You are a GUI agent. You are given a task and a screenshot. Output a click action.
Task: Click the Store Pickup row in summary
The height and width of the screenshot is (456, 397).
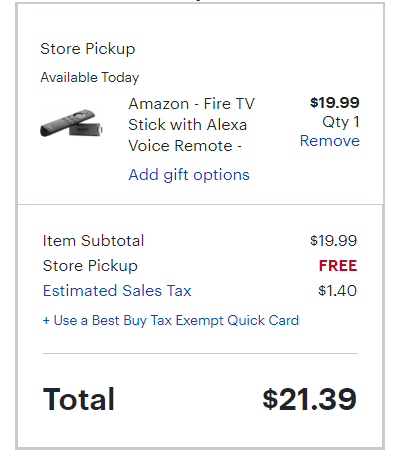click(x=200, y=266)
